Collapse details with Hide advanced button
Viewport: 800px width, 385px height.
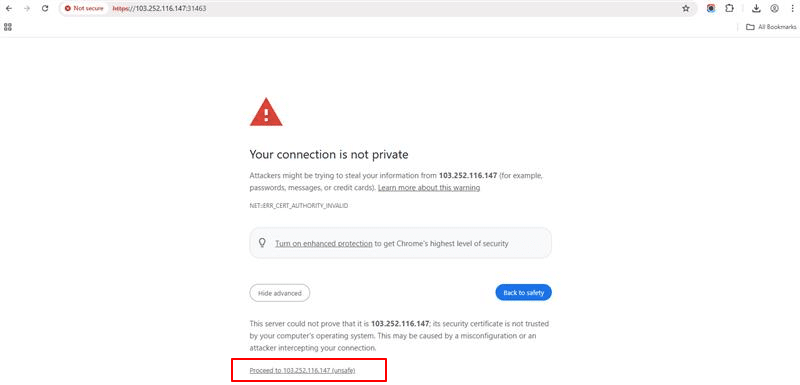[x=280, y=293]
